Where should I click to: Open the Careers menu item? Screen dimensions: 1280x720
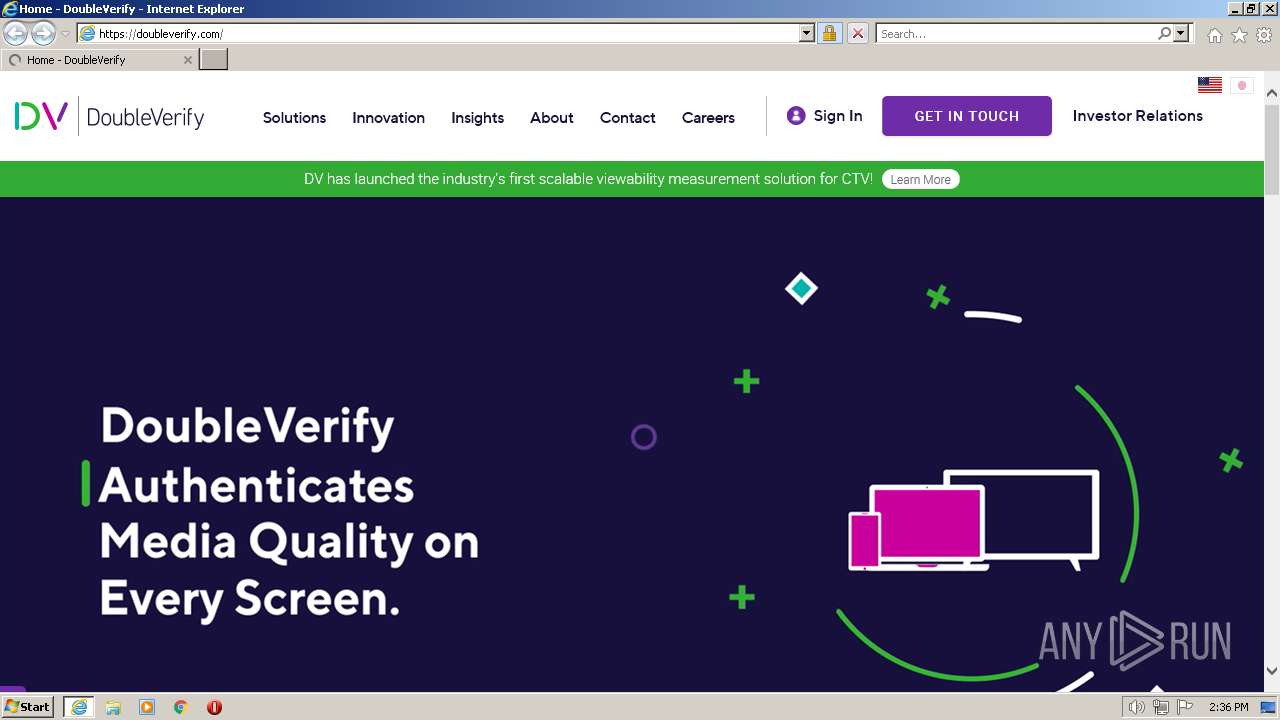pos(708,117)
